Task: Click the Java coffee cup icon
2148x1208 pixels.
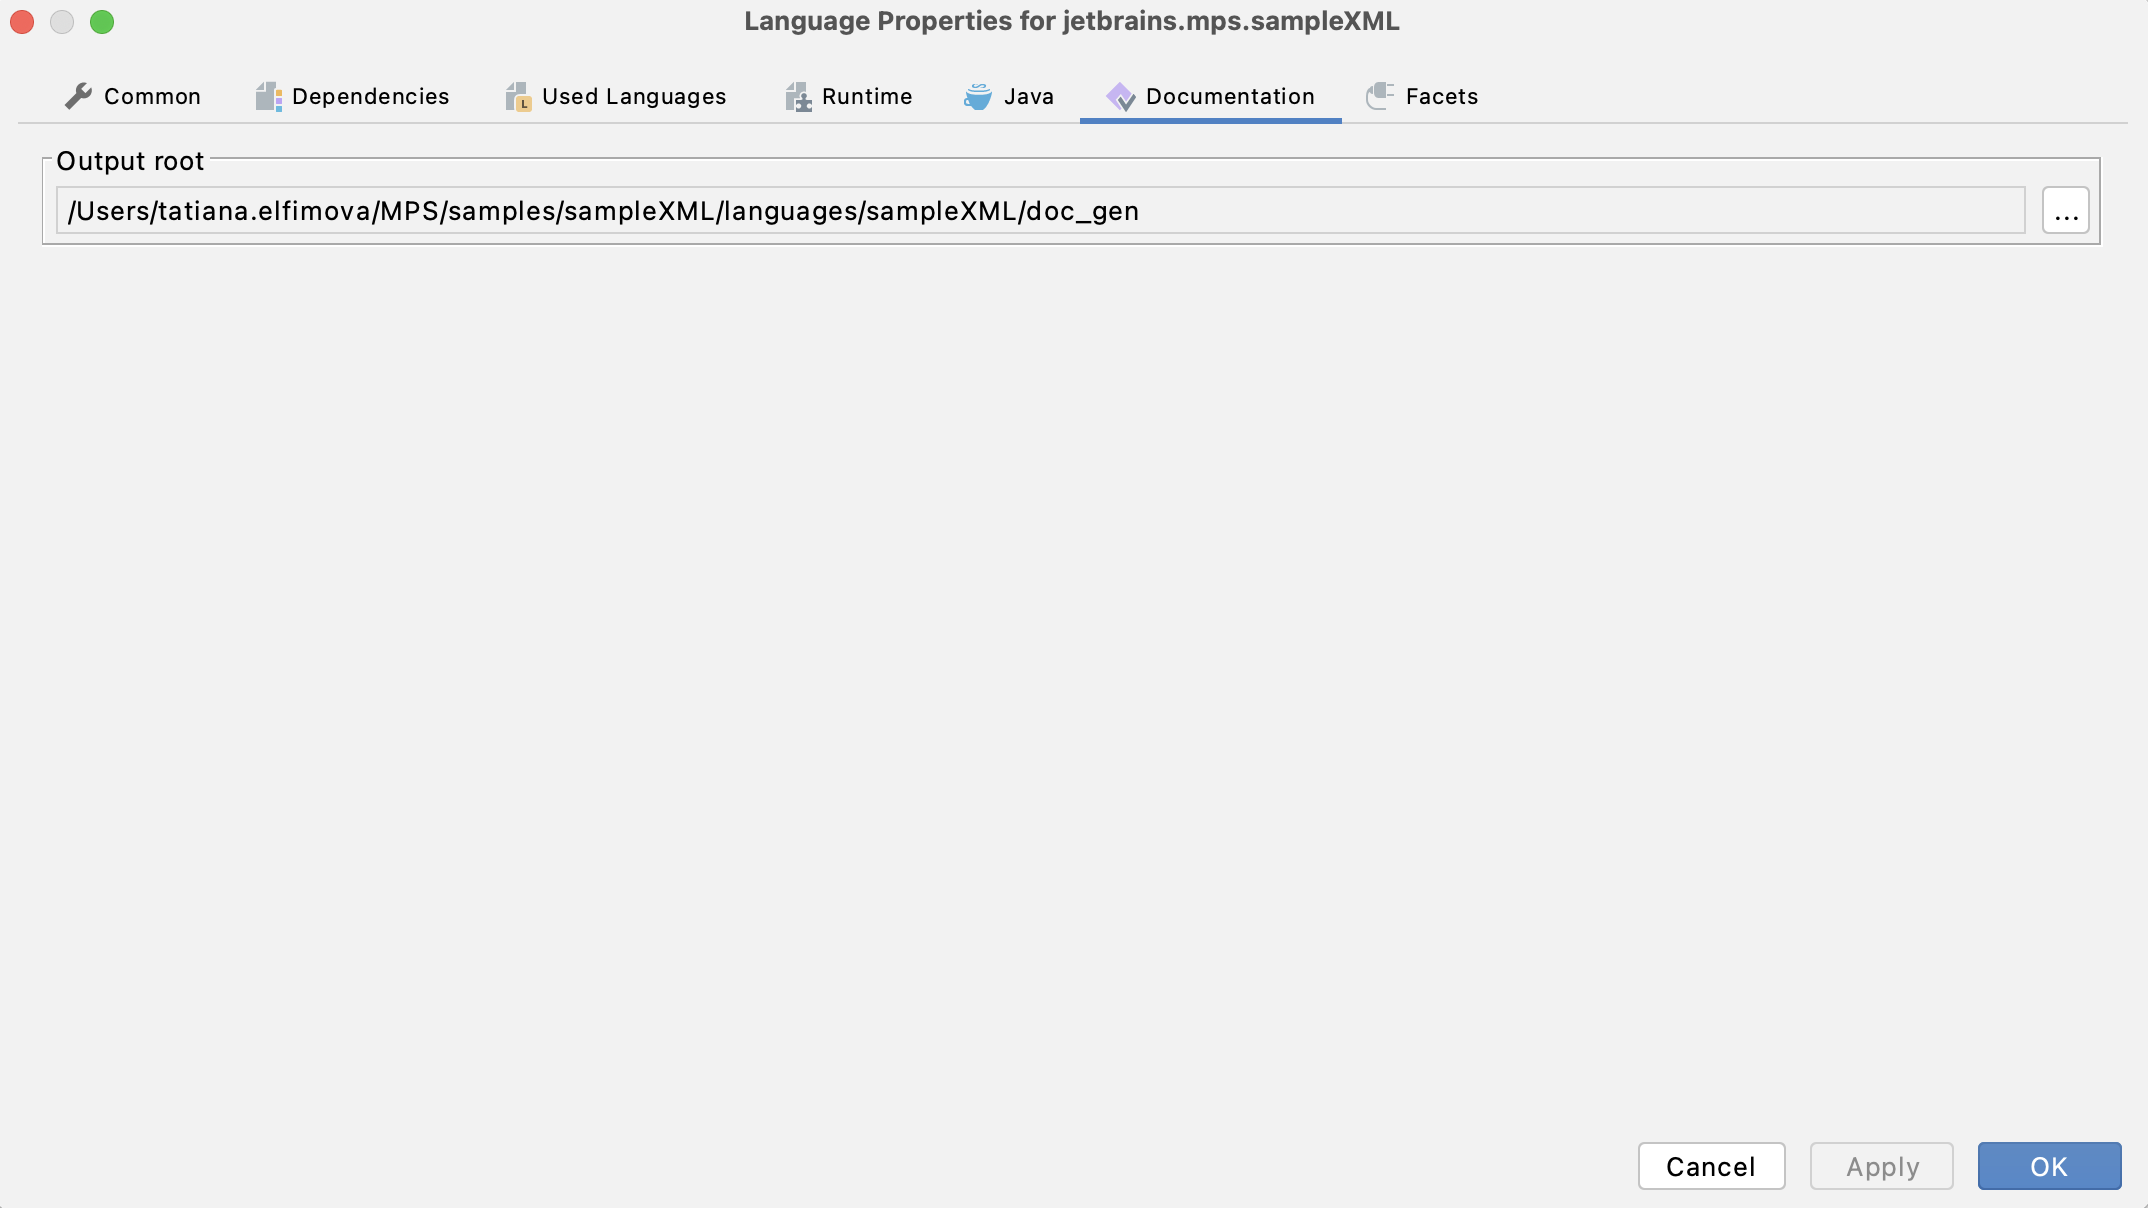Action: [x=978, y=96]
